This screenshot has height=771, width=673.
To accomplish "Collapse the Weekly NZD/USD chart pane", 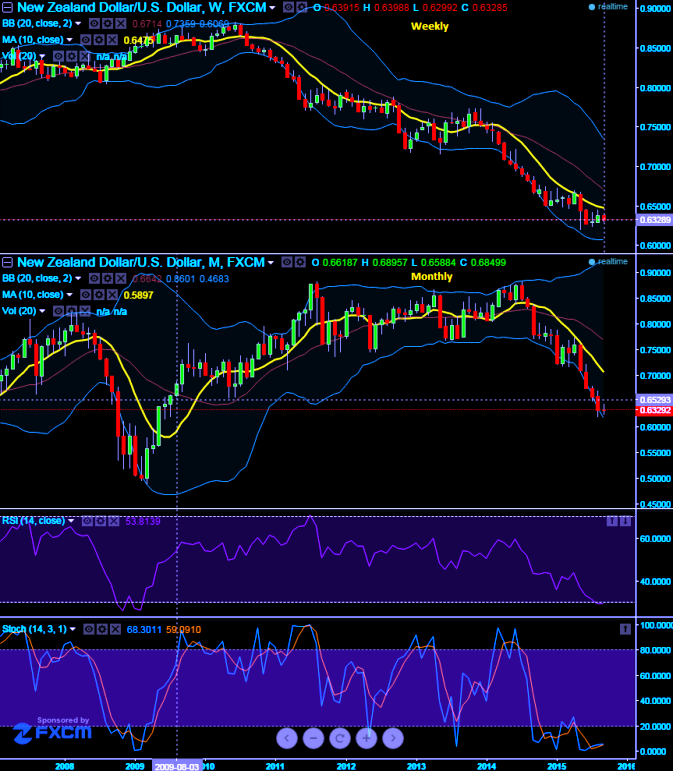I will (x=7, y=7).
